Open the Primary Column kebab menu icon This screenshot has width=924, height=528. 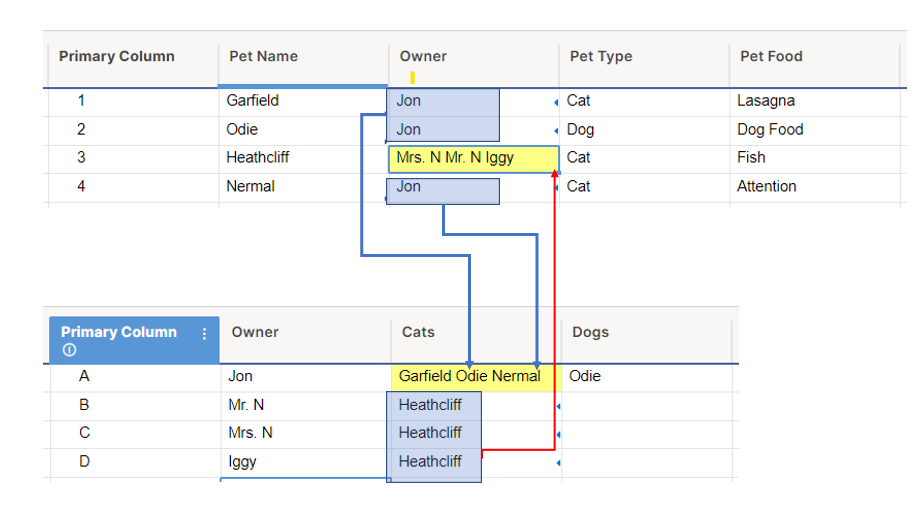point(204,334)
